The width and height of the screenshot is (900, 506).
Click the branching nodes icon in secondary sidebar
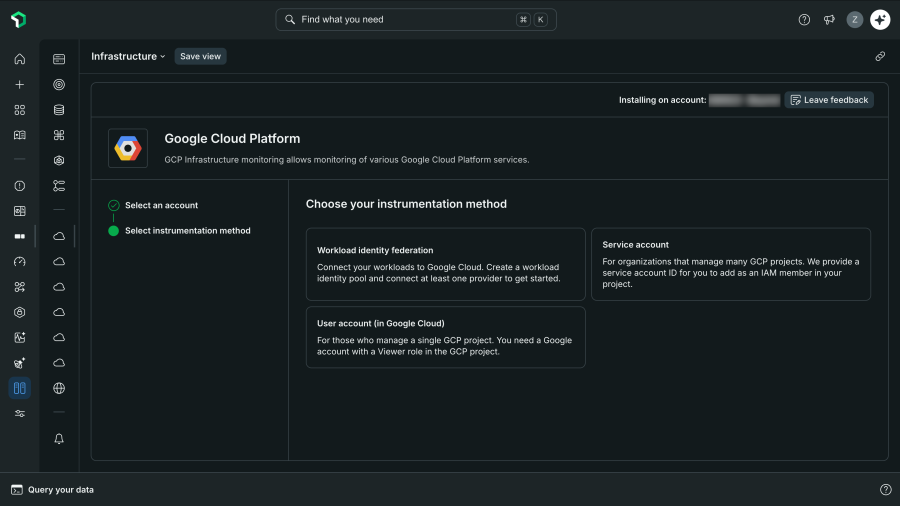pos(59,186)
